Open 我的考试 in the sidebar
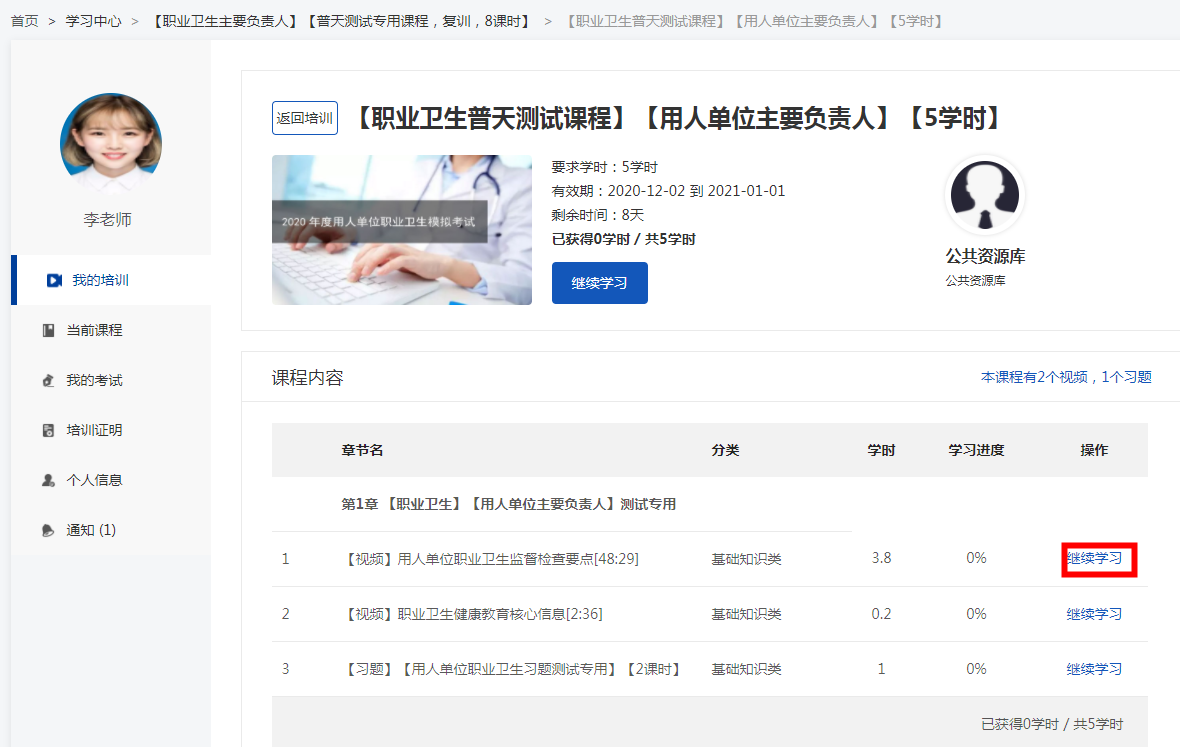The image size is (1180, 747). pyautogui.click(x=94, y=380)
